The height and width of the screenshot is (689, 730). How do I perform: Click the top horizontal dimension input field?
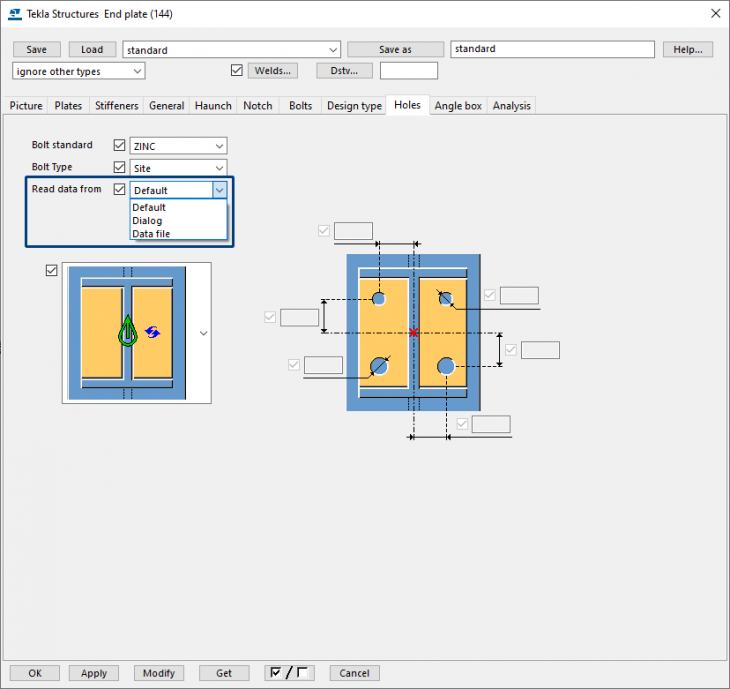(x=353, y=231)
